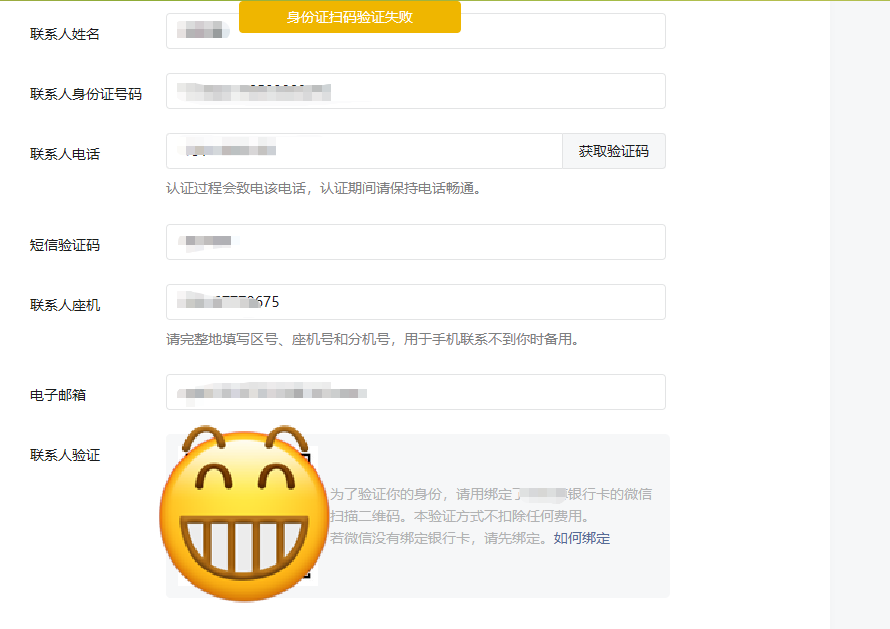Click hint text 认证过程会致电该电话
The height and width of the screenshot is (629, 890).
click(x=236, y=188)
